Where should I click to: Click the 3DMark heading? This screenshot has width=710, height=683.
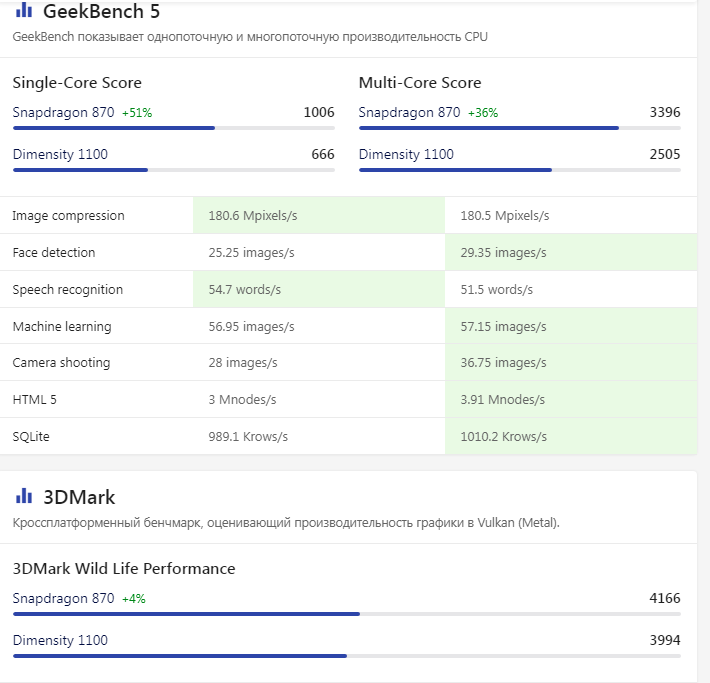click(79, 497)
